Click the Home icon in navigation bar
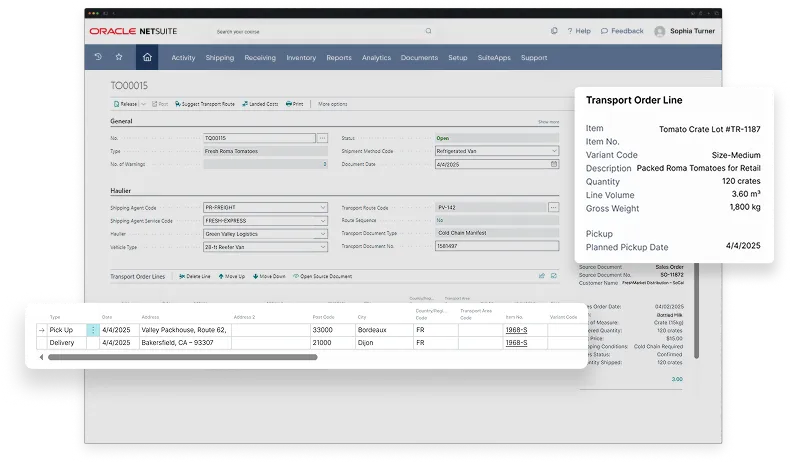 pyautogui.click(x=147, y=58)
